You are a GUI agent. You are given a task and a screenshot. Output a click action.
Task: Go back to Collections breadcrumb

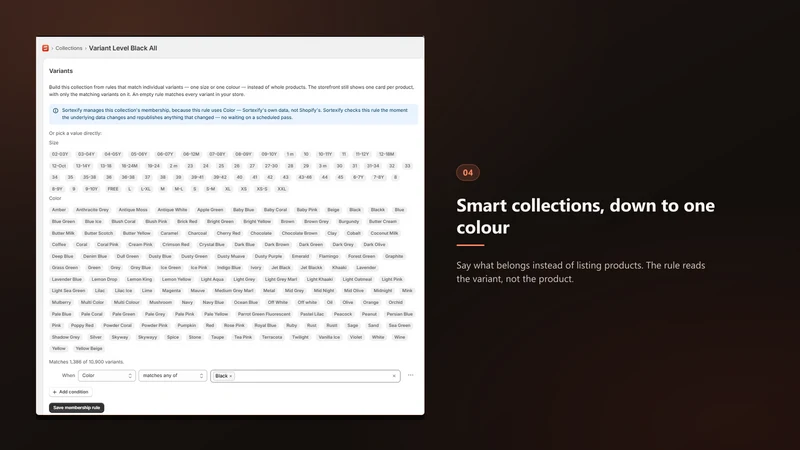coord(69,48)
